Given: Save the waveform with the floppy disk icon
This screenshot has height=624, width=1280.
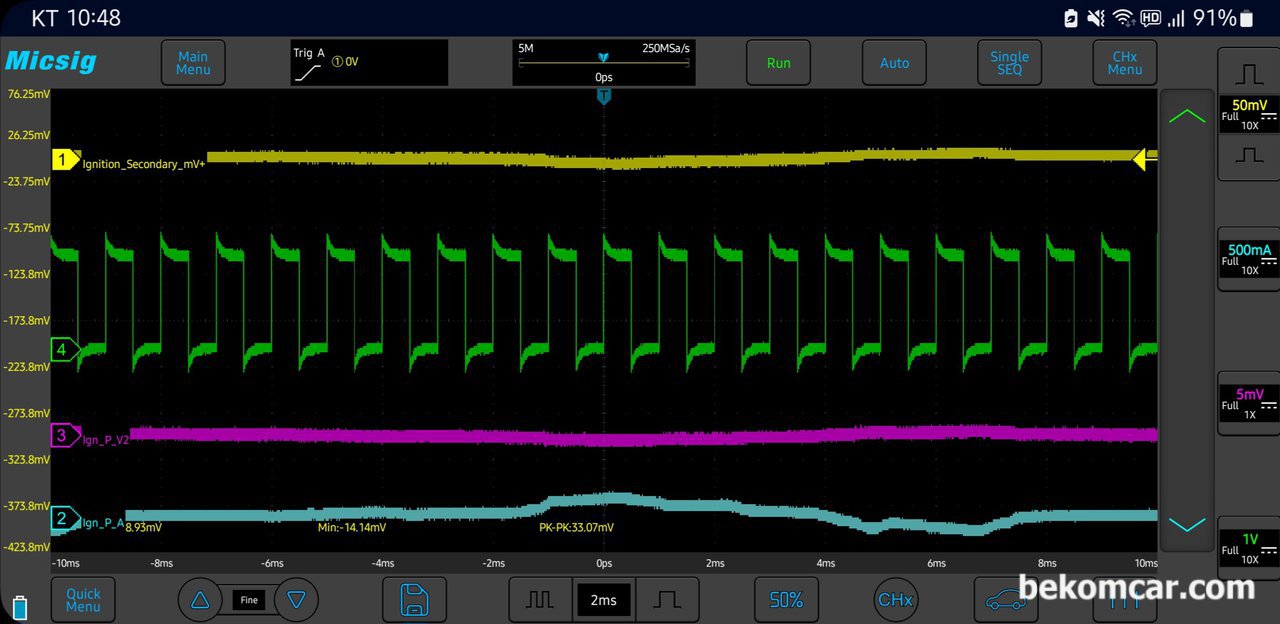Looking at the screenshot, I should point(414,600).
